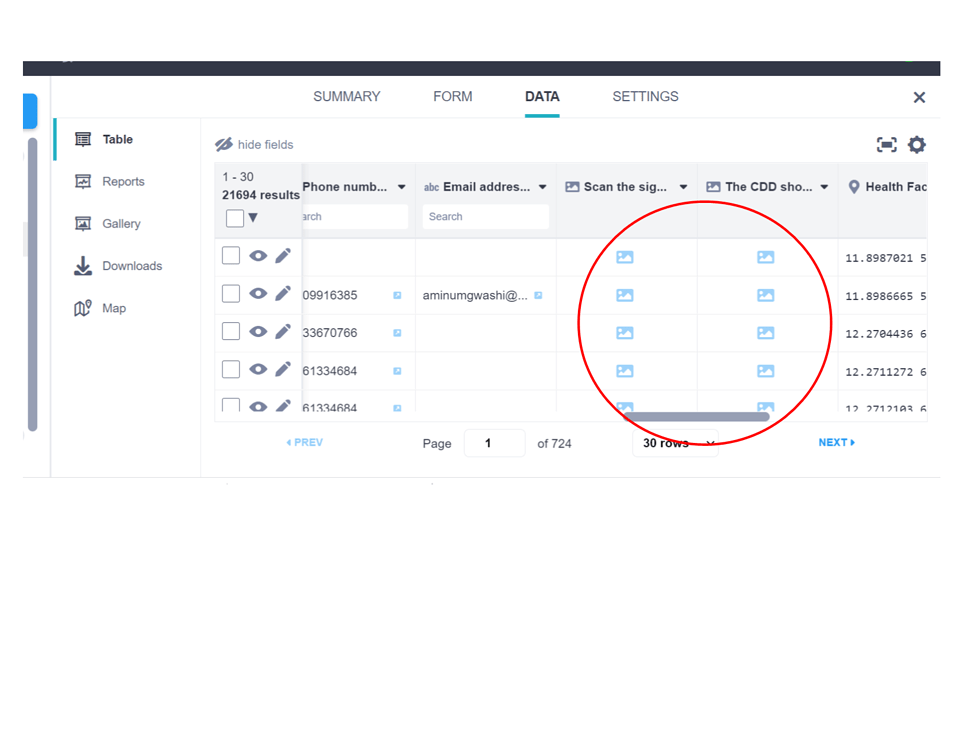The image size is (970, 750).
Task: Click the Search field under Email address
Action: coord(485,216)
